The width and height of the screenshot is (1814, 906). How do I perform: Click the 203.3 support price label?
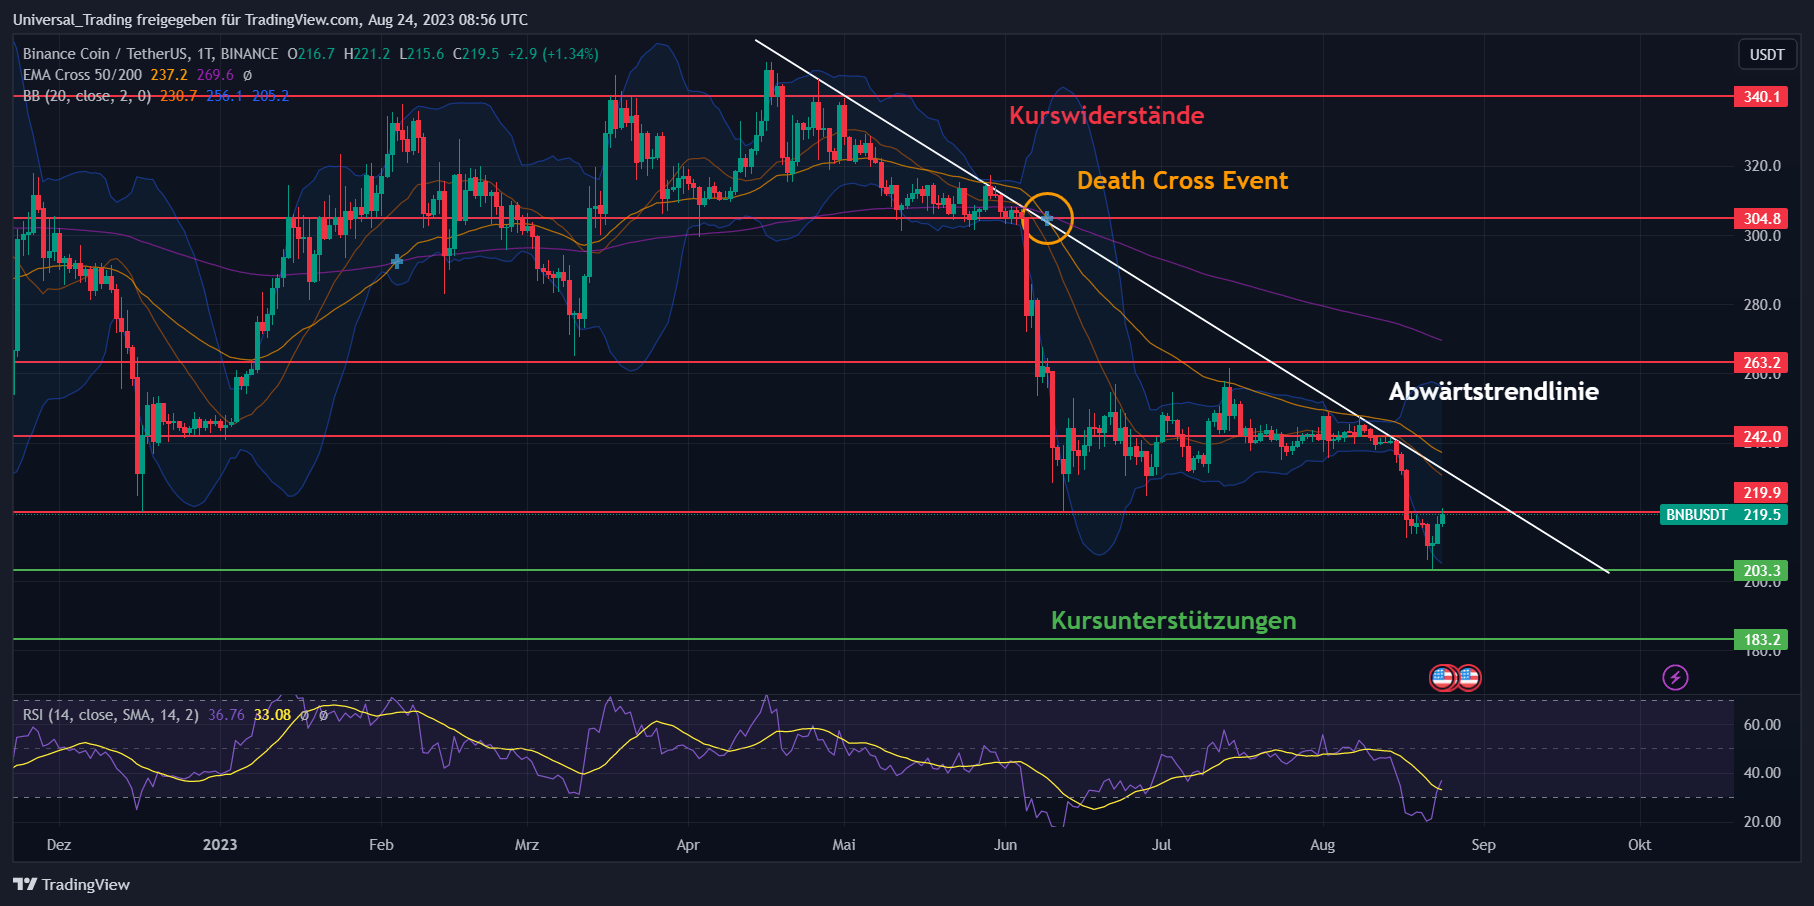(1761, 571)
